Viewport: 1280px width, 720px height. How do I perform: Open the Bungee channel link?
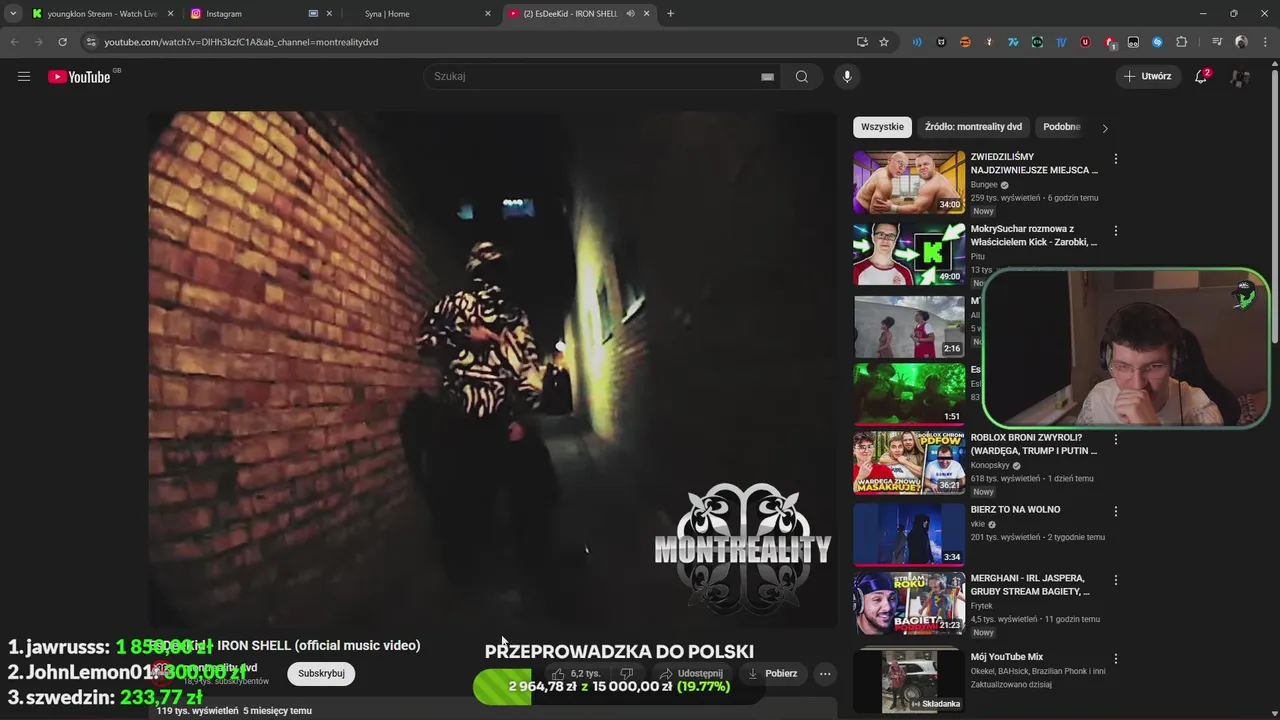984,185
